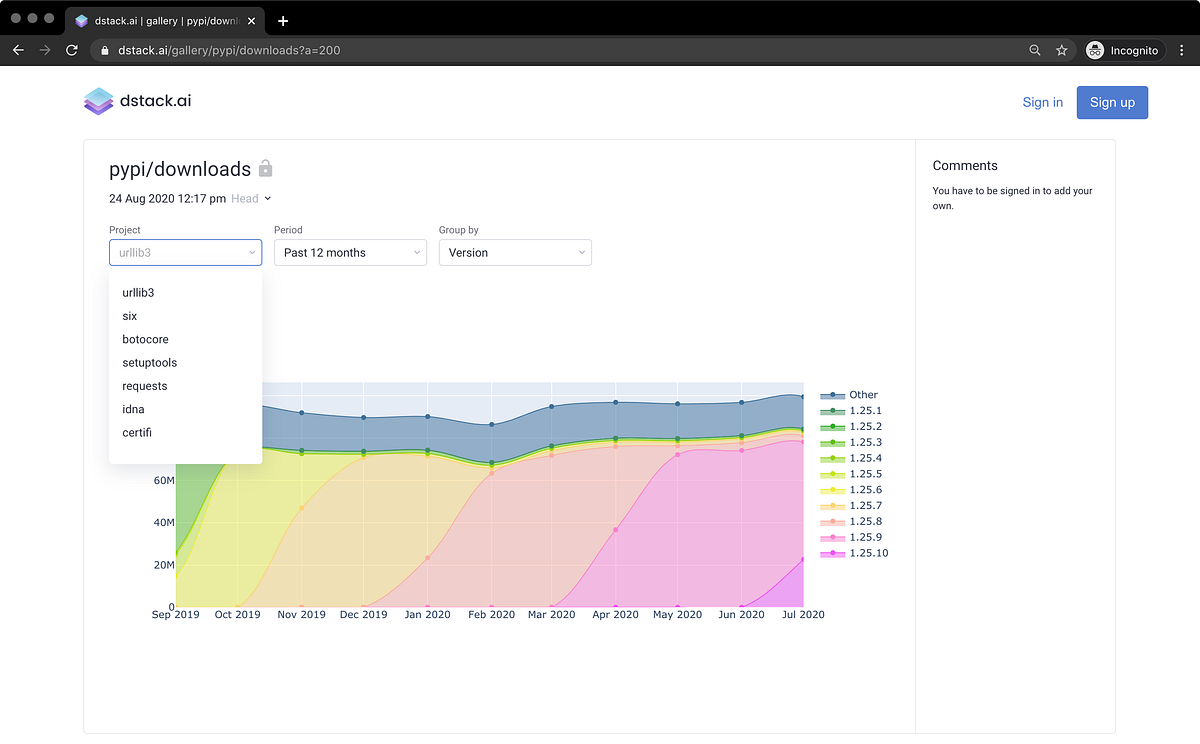The height and width of the screenshot is (744, 1200).
Task: Click the reload page icon
Action: tap(71, 50)
